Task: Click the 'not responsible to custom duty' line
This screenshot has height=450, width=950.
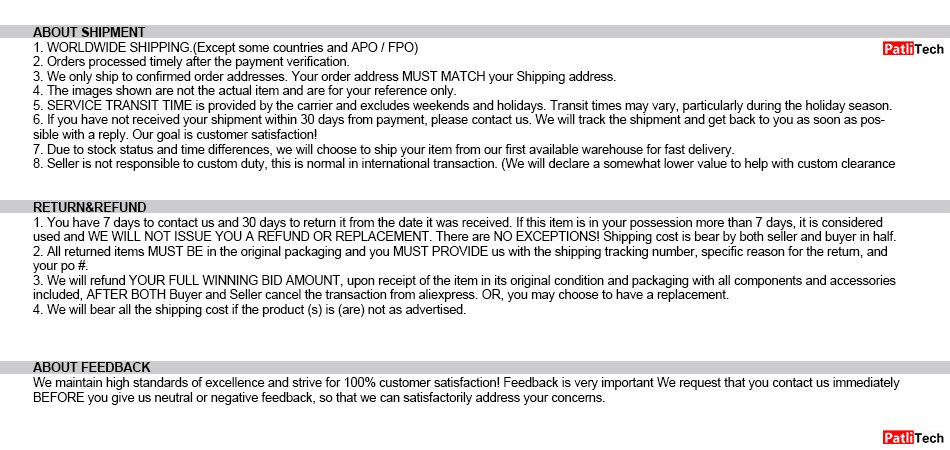Action: pyautogui.click(x=464, y=163)
